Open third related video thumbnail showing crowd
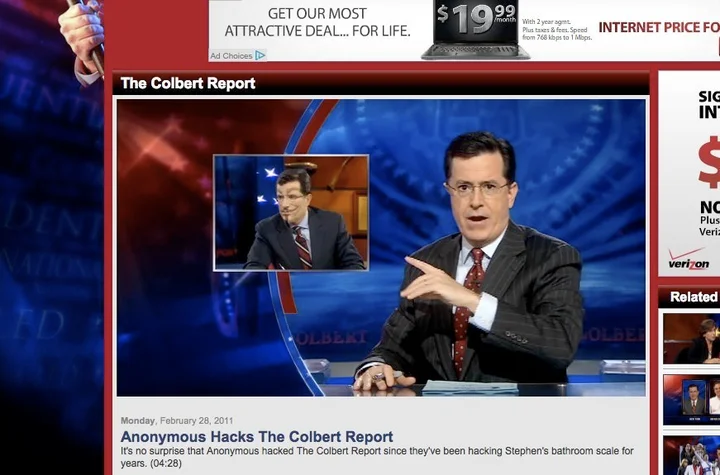This screenshot has height=475, width=720. (x=691, y=455)
